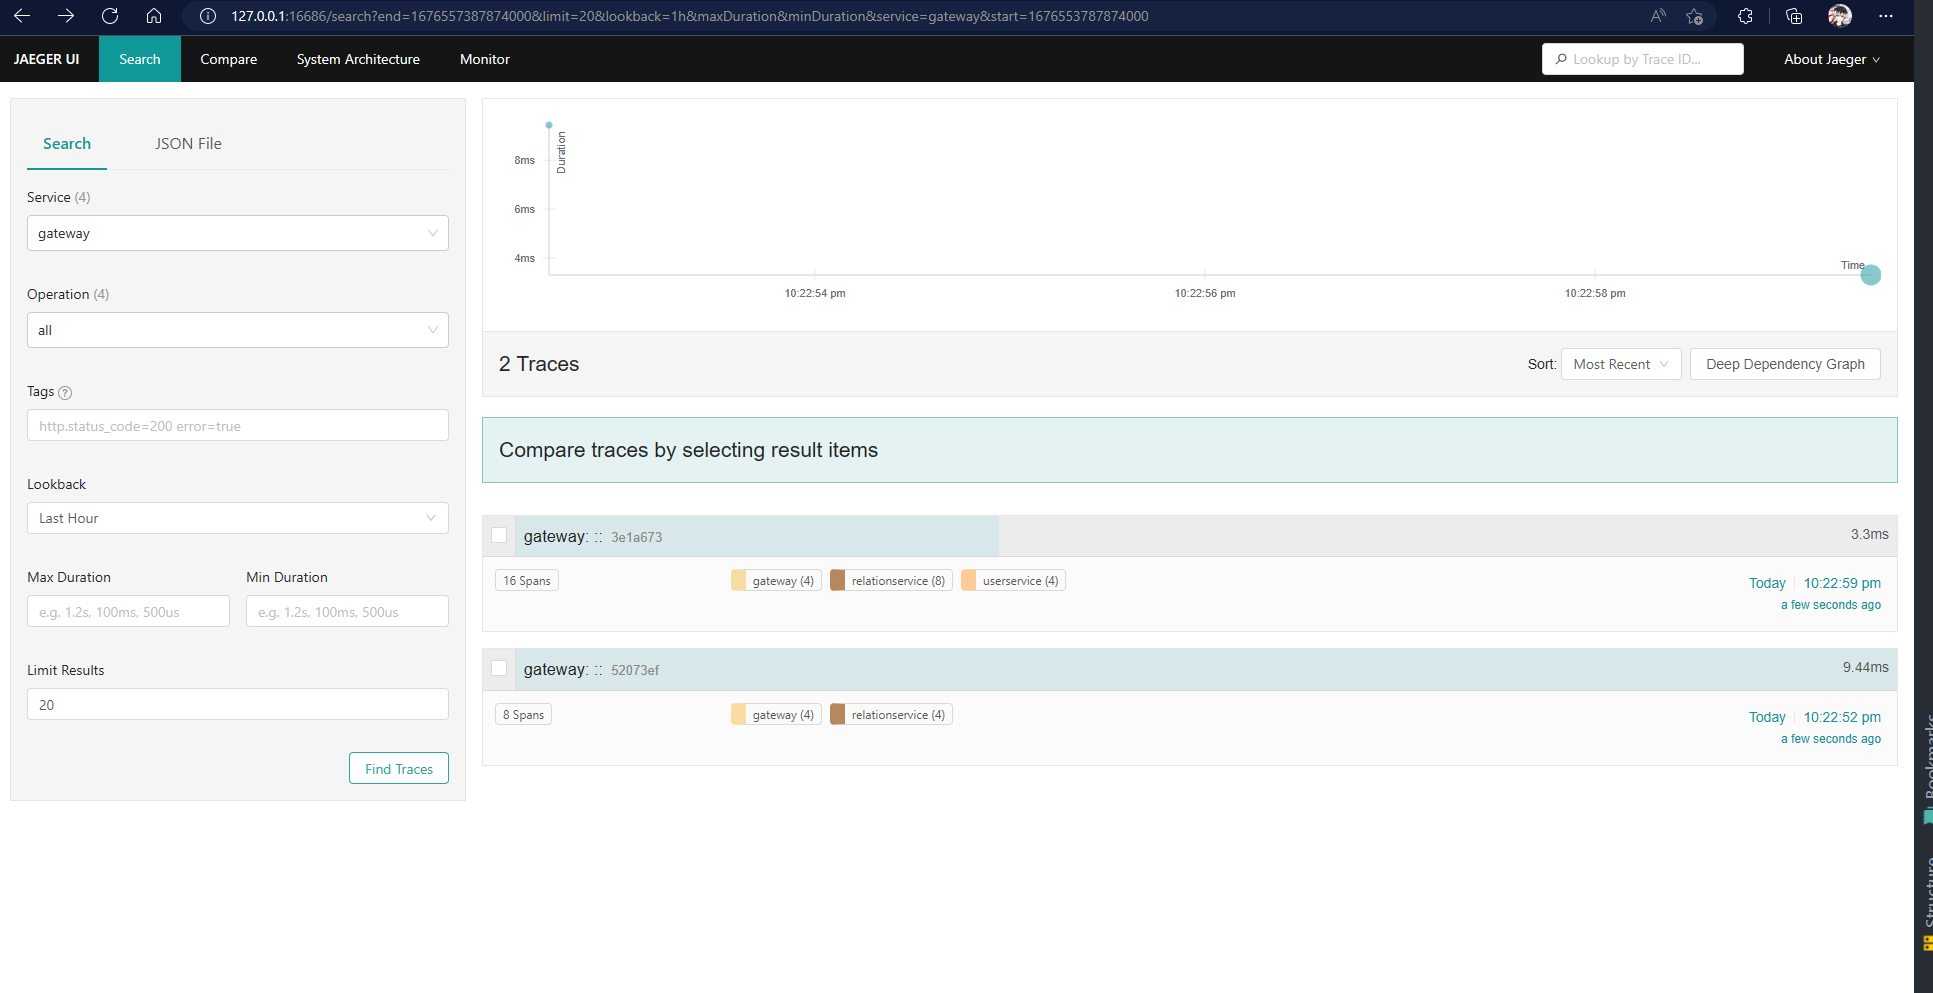Viewport: 1933px width, 993px height.
Task: Reload the page with the refresh icon
Action: click(x=110, y=16)
